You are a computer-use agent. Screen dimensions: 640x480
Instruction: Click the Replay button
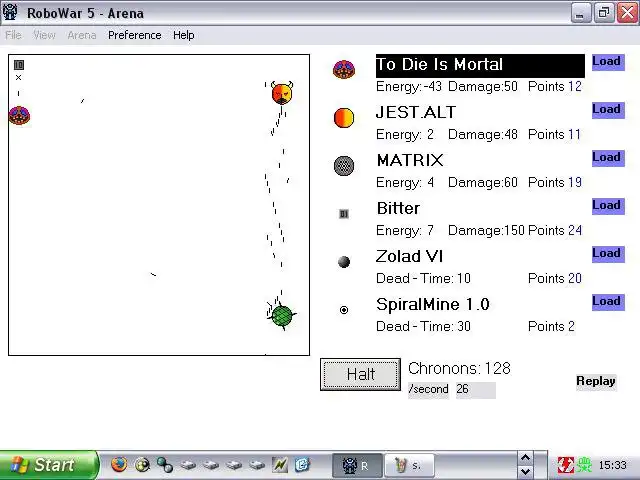(x=596, y=382)
